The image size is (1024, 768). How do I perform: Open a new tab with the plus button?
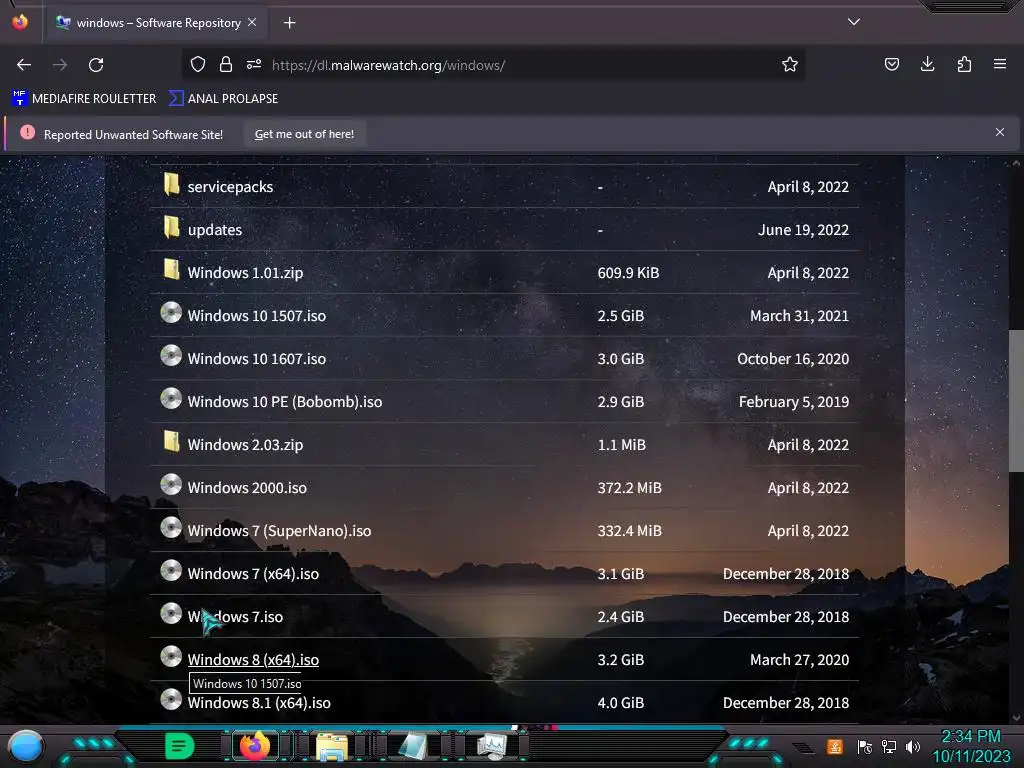point(289,23)
